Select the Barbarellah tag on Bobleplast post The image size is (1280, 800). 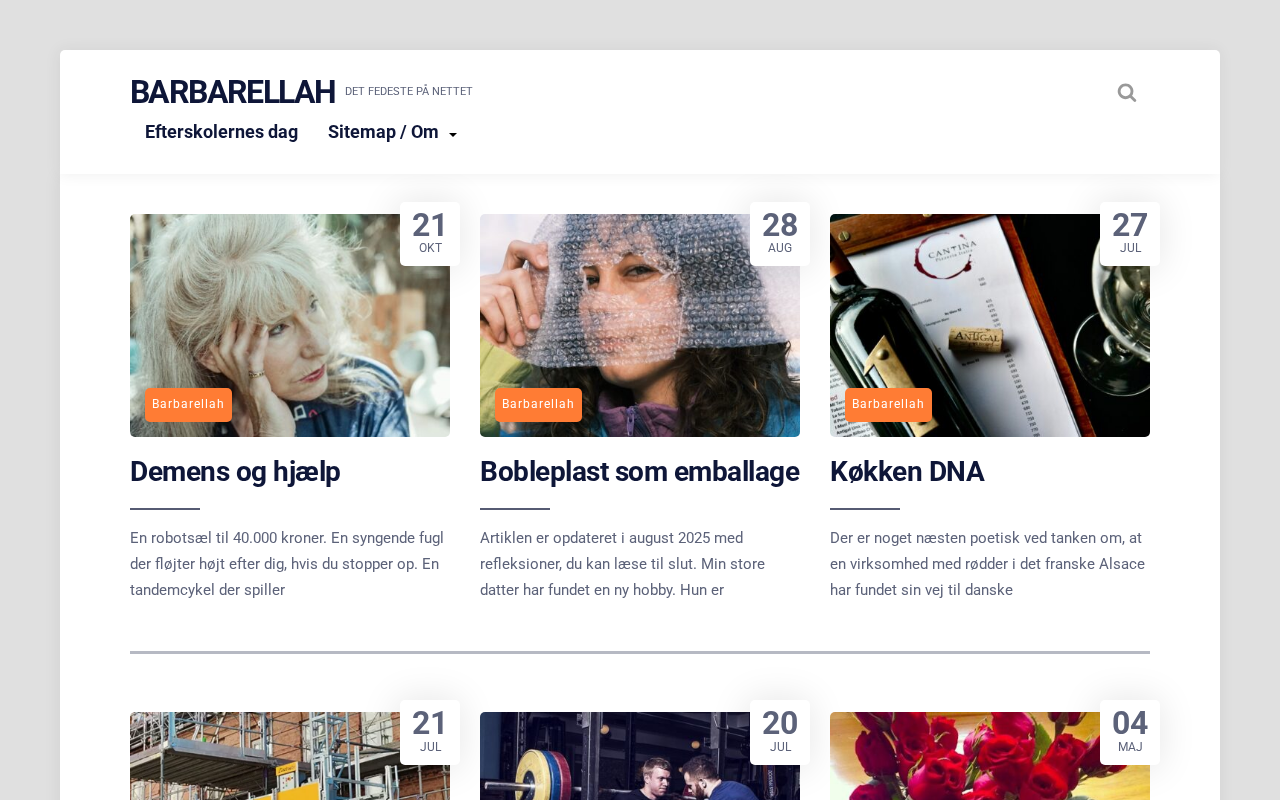pyautogui.click(x=538, y=405)
